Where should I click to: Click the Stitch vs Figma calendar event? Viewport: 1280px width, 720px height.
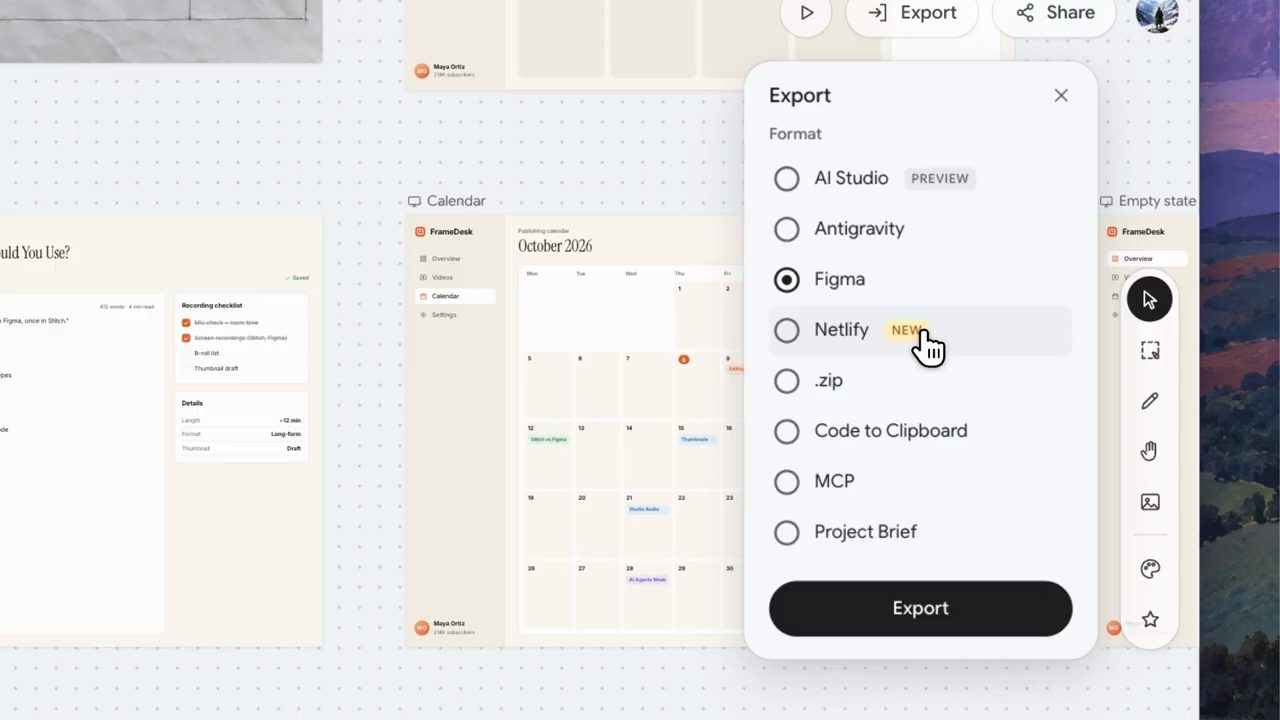(x=548, y=439)
